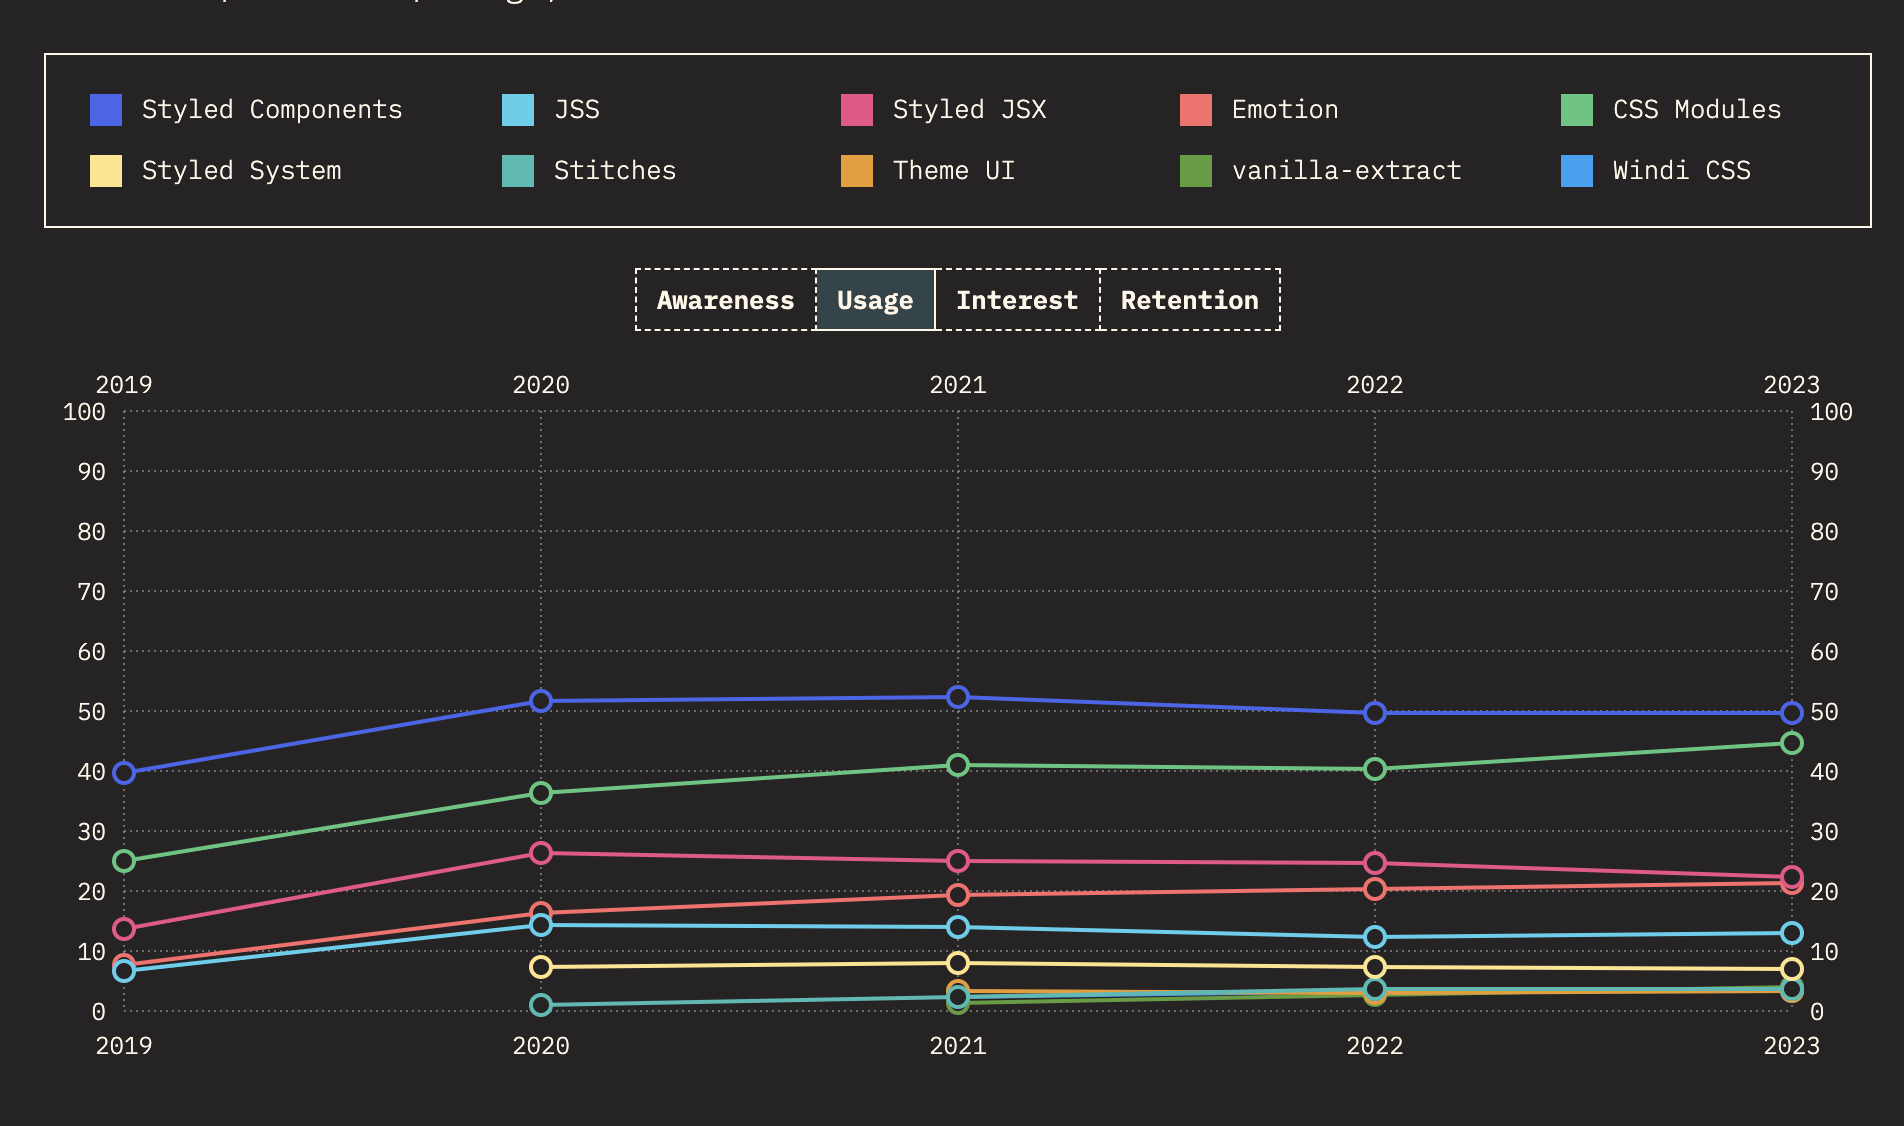Select the "vanilla-extract" legend label
This screenshot has width=1904, height=1126.
coord(1347,171)
